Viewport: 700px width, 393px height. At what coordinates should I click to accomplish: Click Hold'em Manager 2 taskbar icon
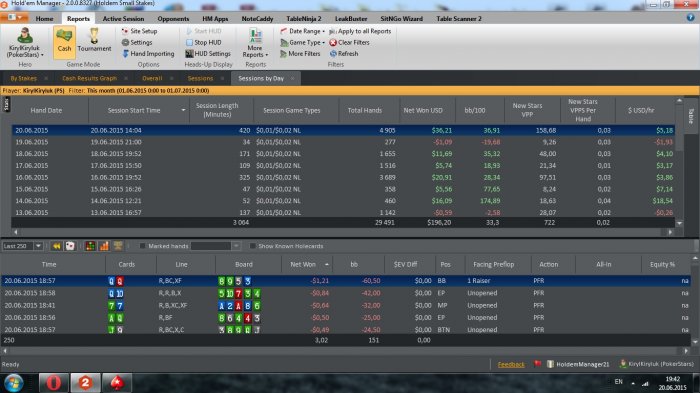(x=85, y=383)
